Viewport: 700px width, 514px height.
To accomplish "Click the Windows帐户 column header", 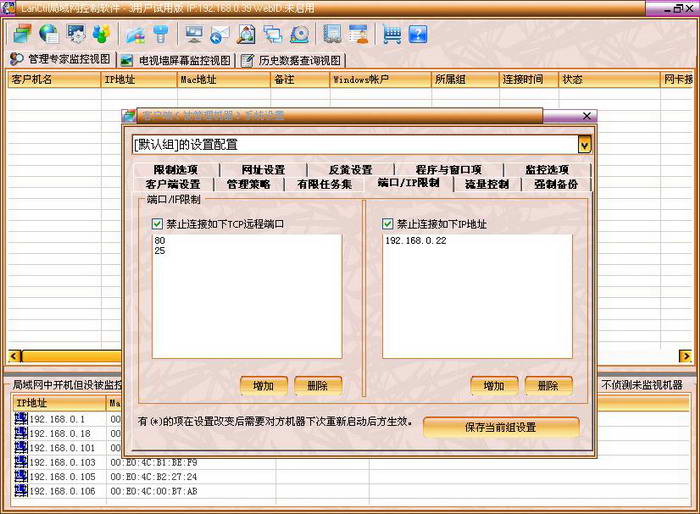I will pyautogui.click(x=380, y=79).
